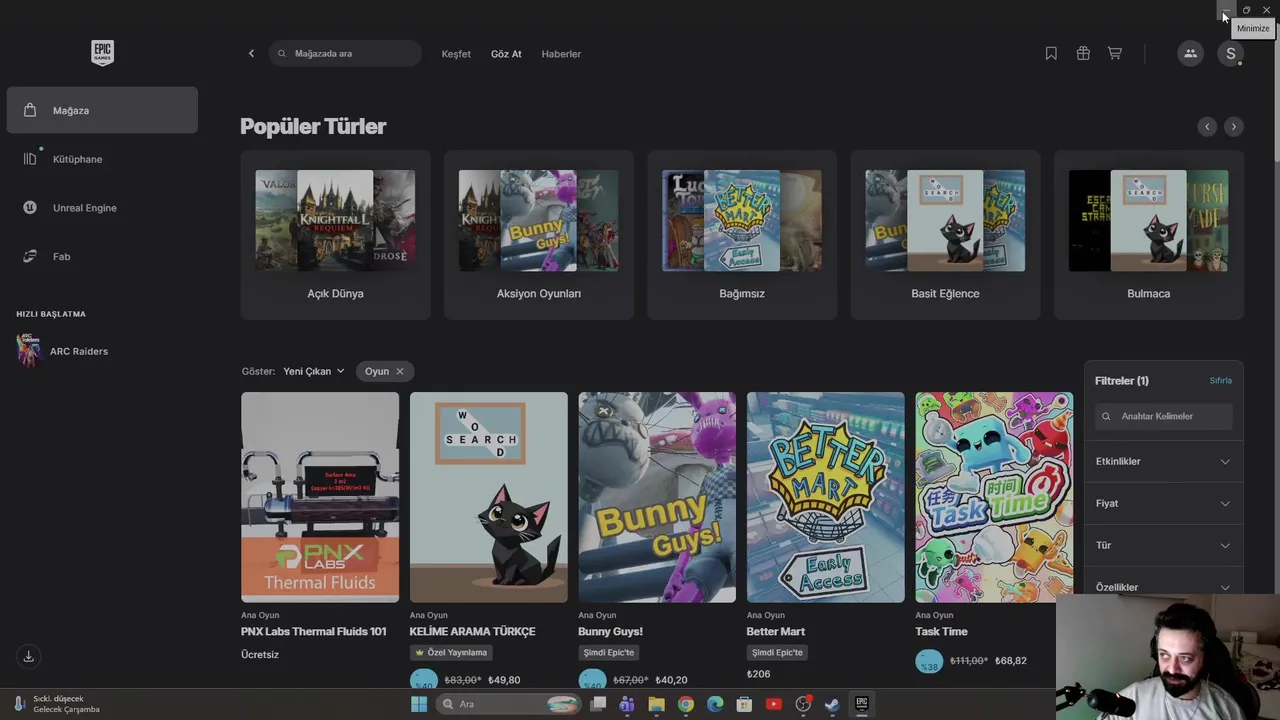Expand the Etkinlikler filter
1280x720 pixels.
pos(1163,461)
